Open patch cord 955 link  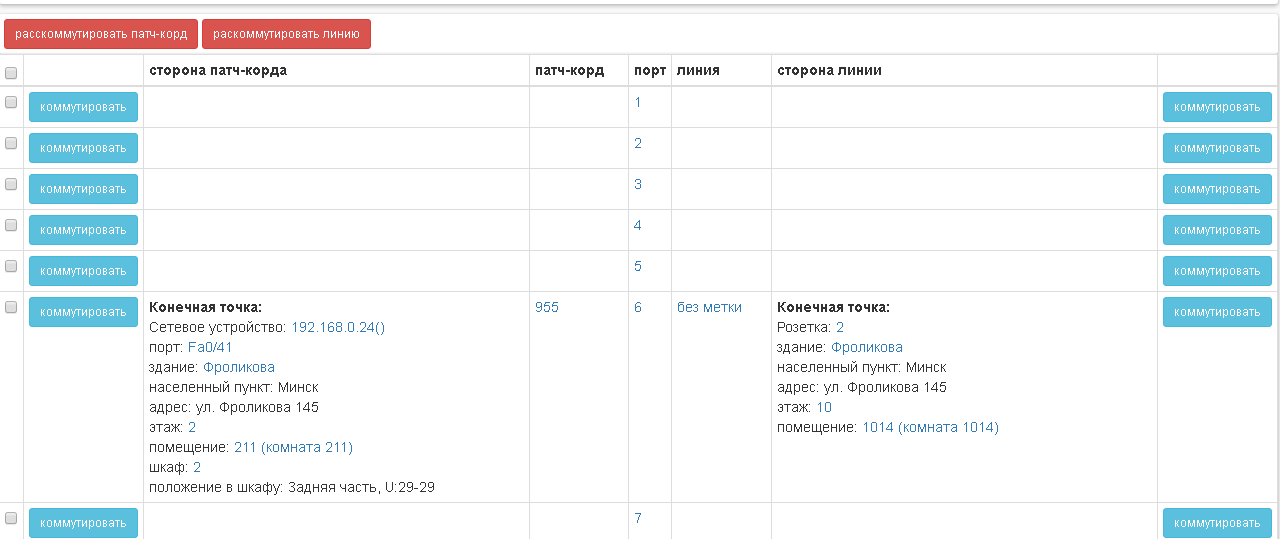547,307
